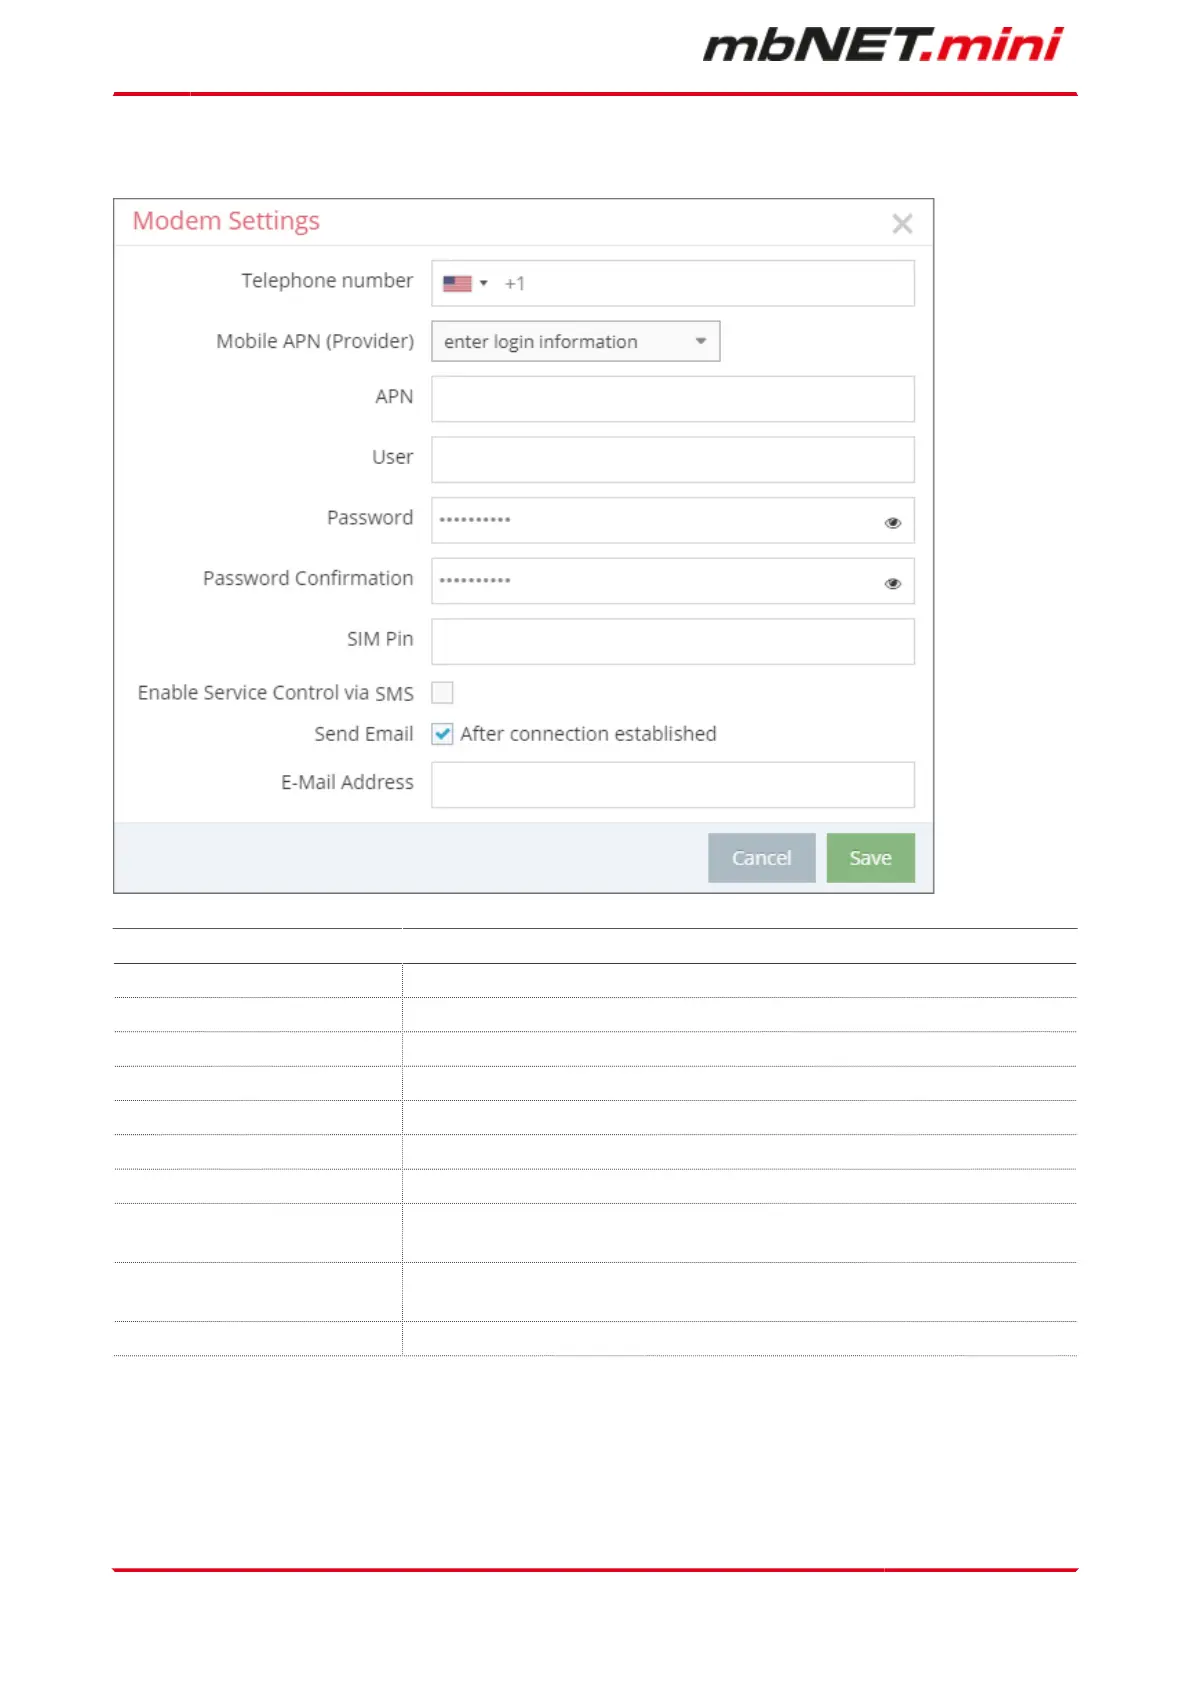Click into the APN text field
Screen dimensions: 1191x1684
tap(673, 399)
